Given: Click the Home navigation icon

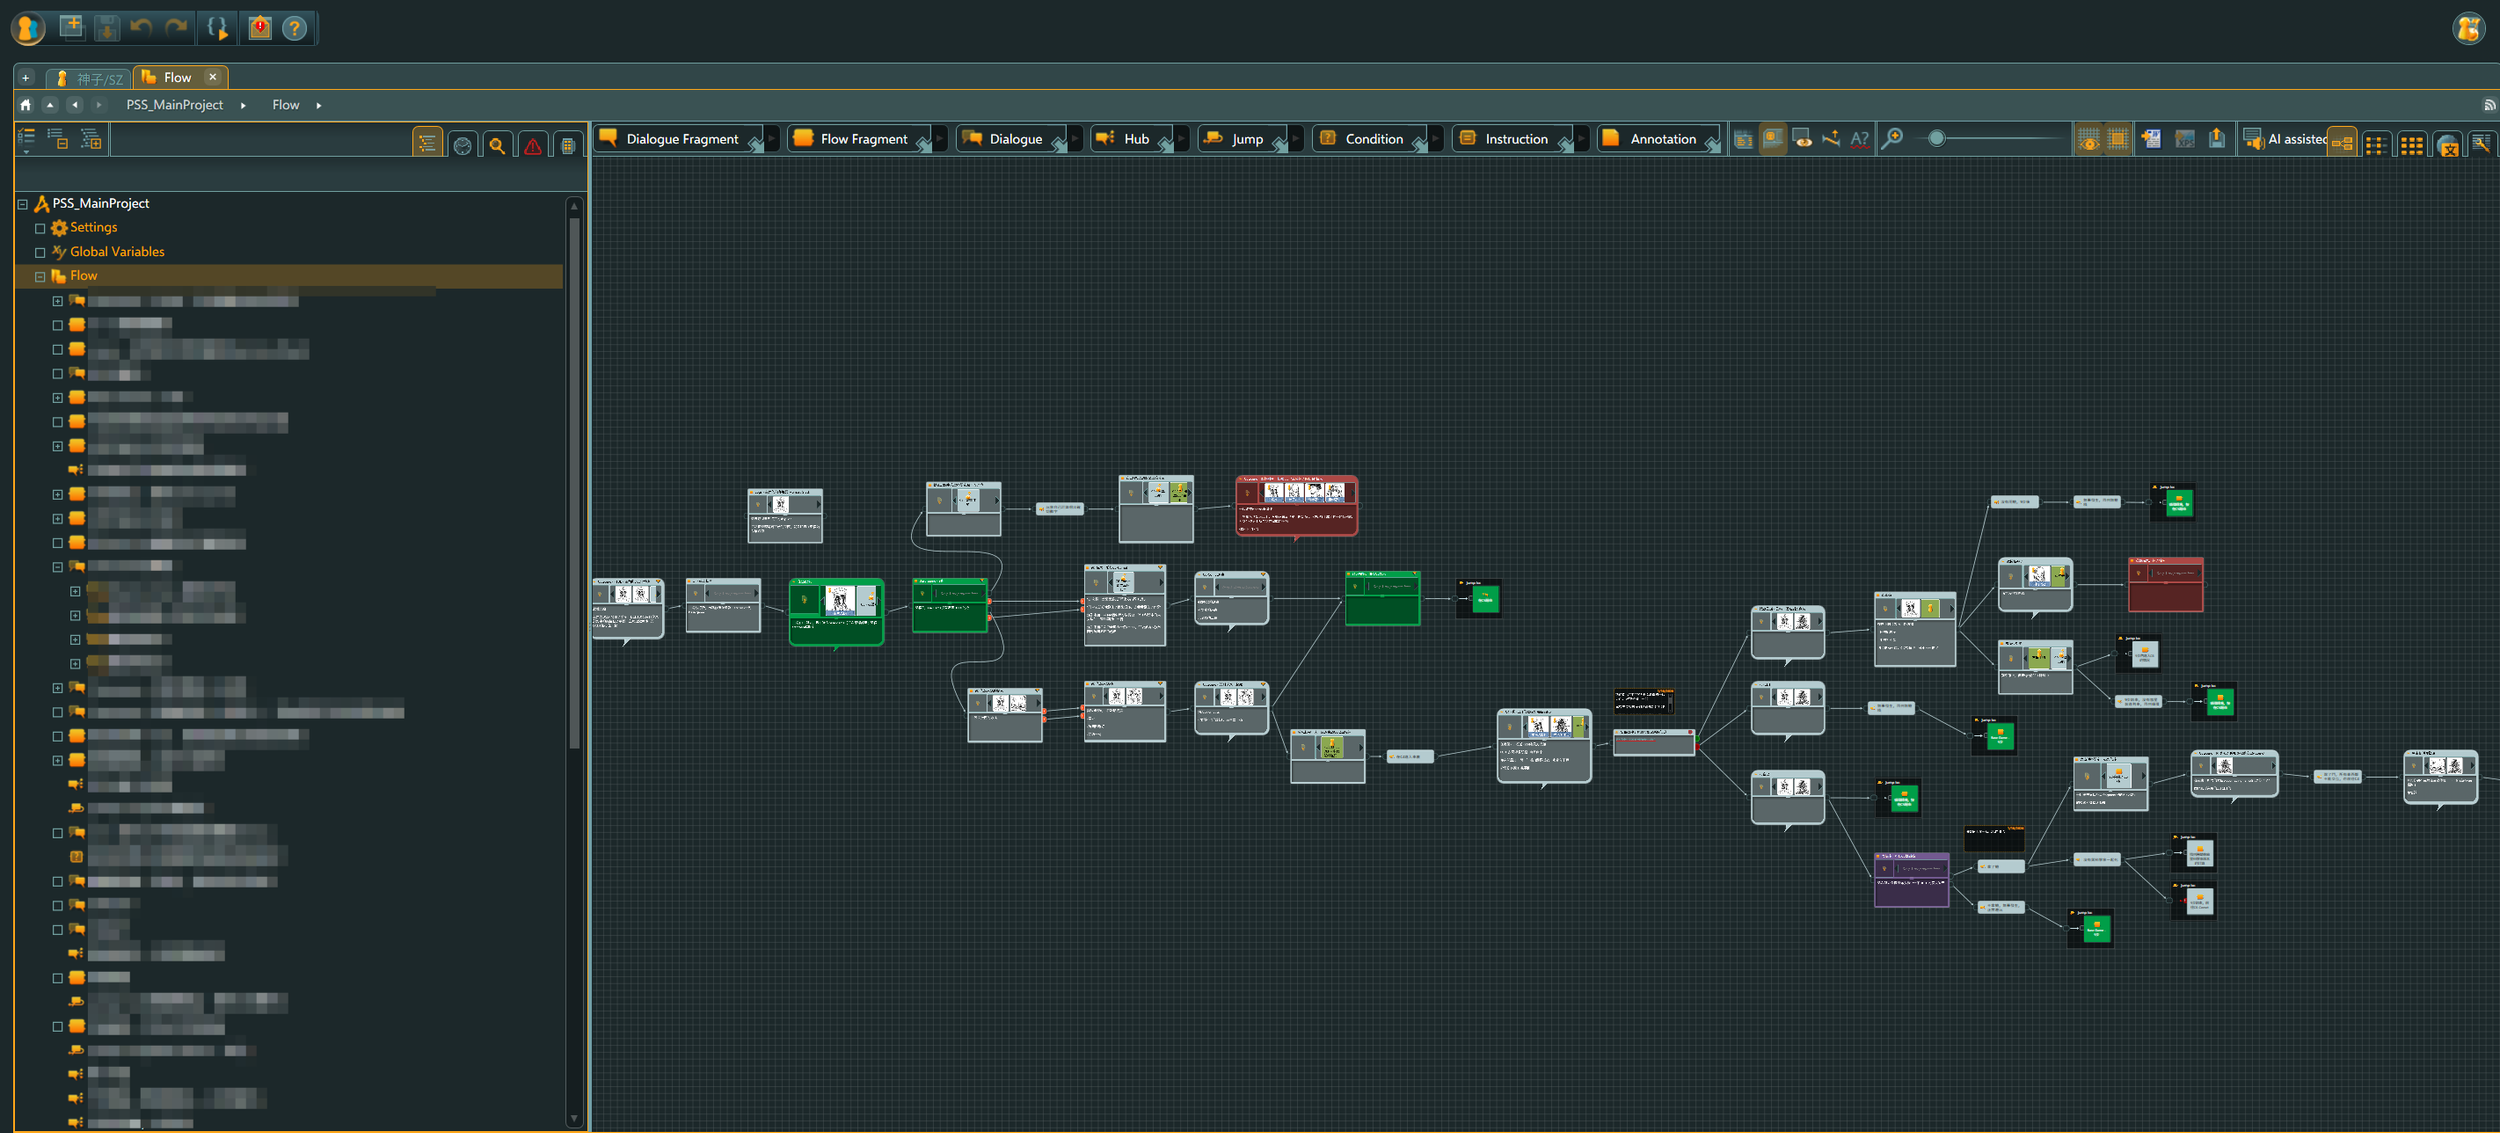Looking at the screenshot, I should coord(26,105).
